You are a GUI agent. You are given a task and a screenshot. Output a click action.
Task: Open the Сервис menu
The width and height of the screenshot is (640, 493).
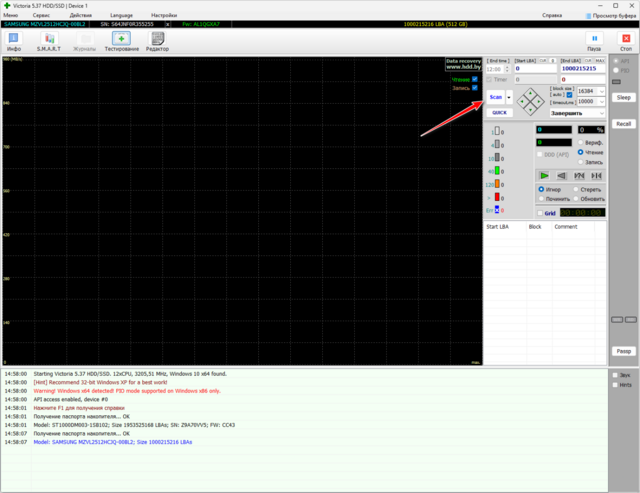43,16
